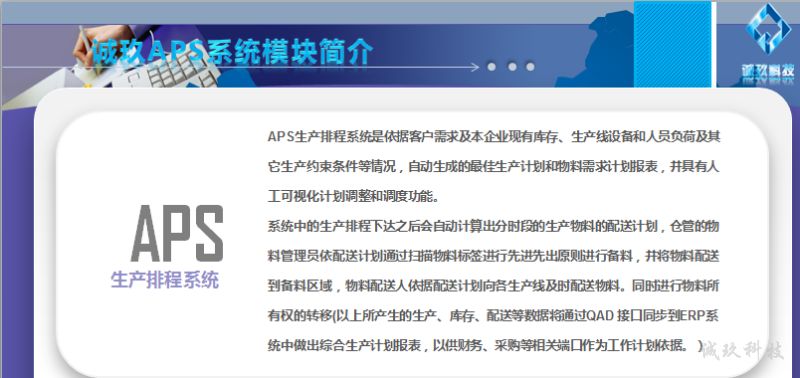Click the purple 生产排程系统 subtitle
This screenshot has width=800, height=378.
coord(165,280)
